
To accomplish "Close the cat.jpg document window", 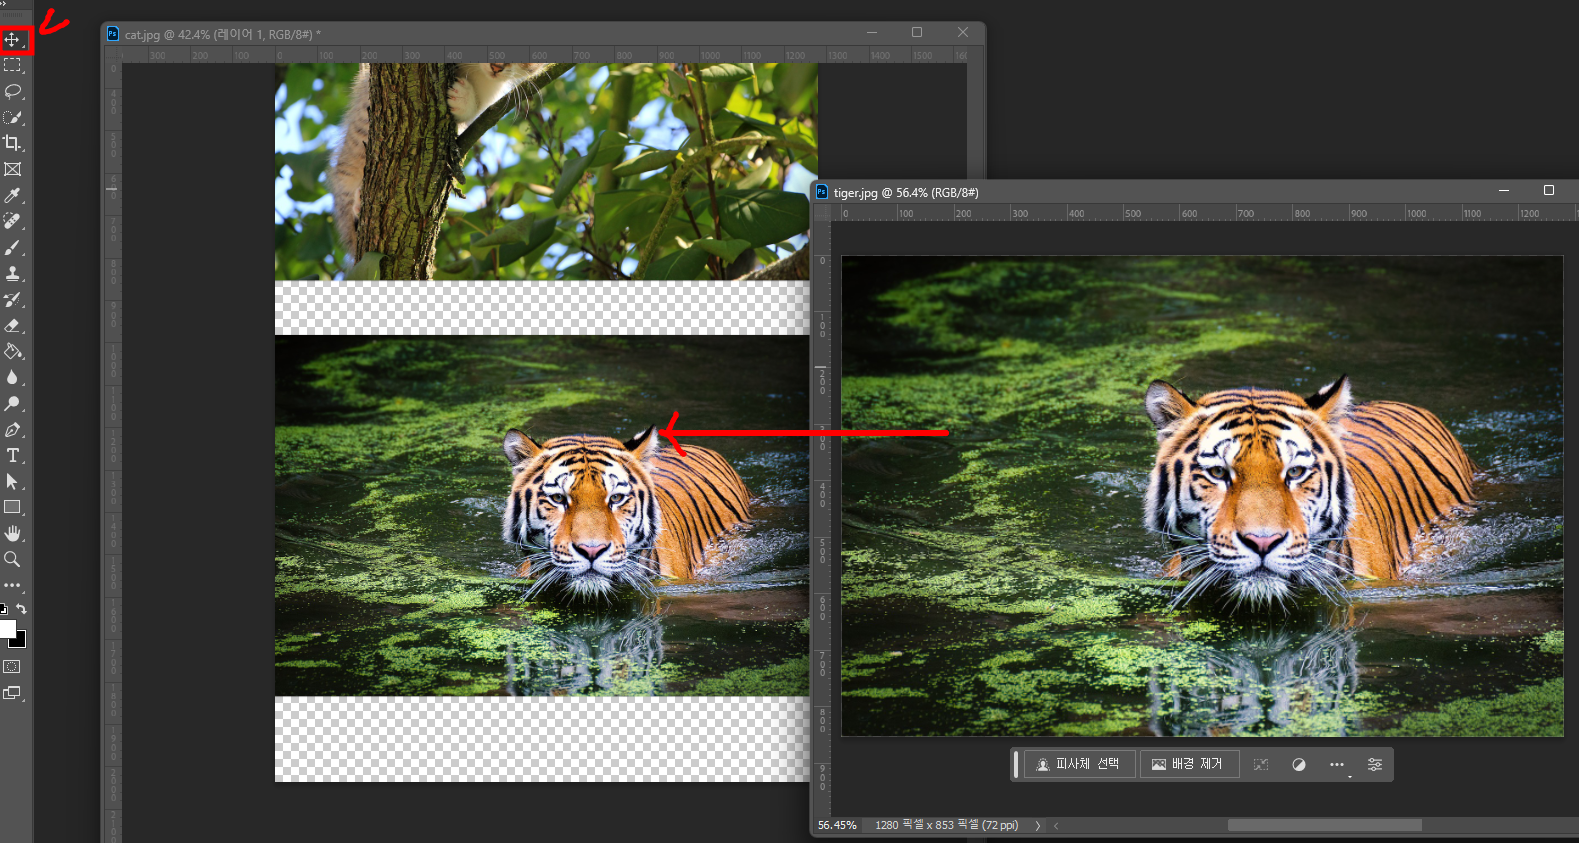I will [x=963, y=33].
